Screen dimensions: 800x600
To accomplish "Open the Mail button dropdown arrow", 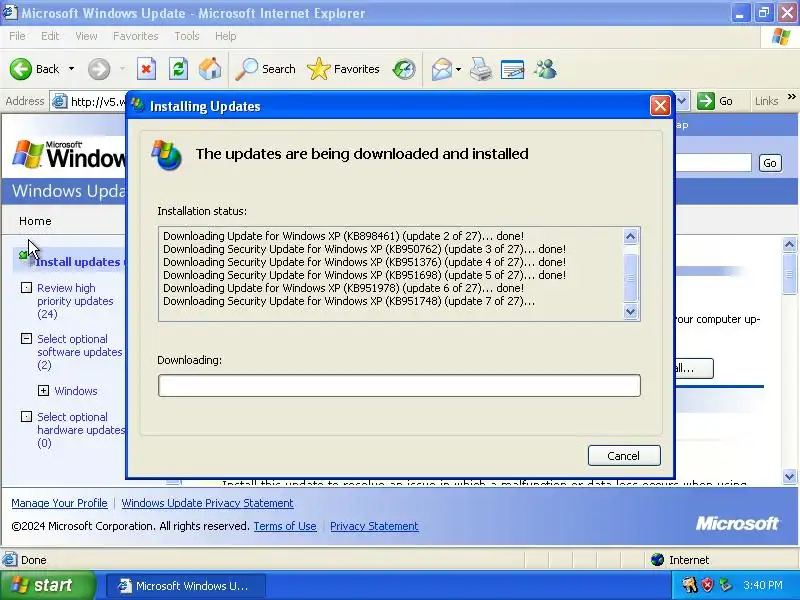I will (458, 69).
